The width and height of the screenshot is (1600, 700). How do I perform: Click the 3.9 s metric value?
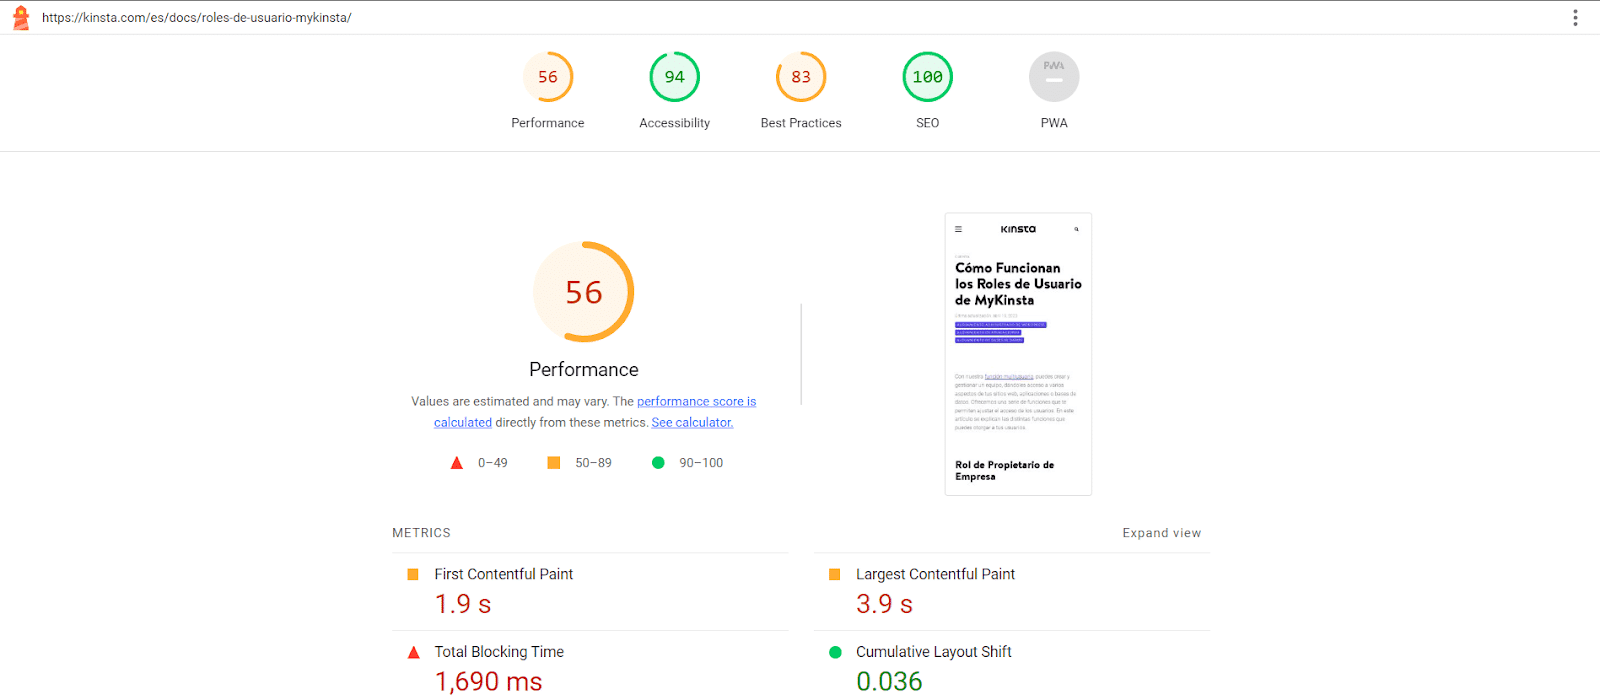pyautogui.click(x=884, y=604)
